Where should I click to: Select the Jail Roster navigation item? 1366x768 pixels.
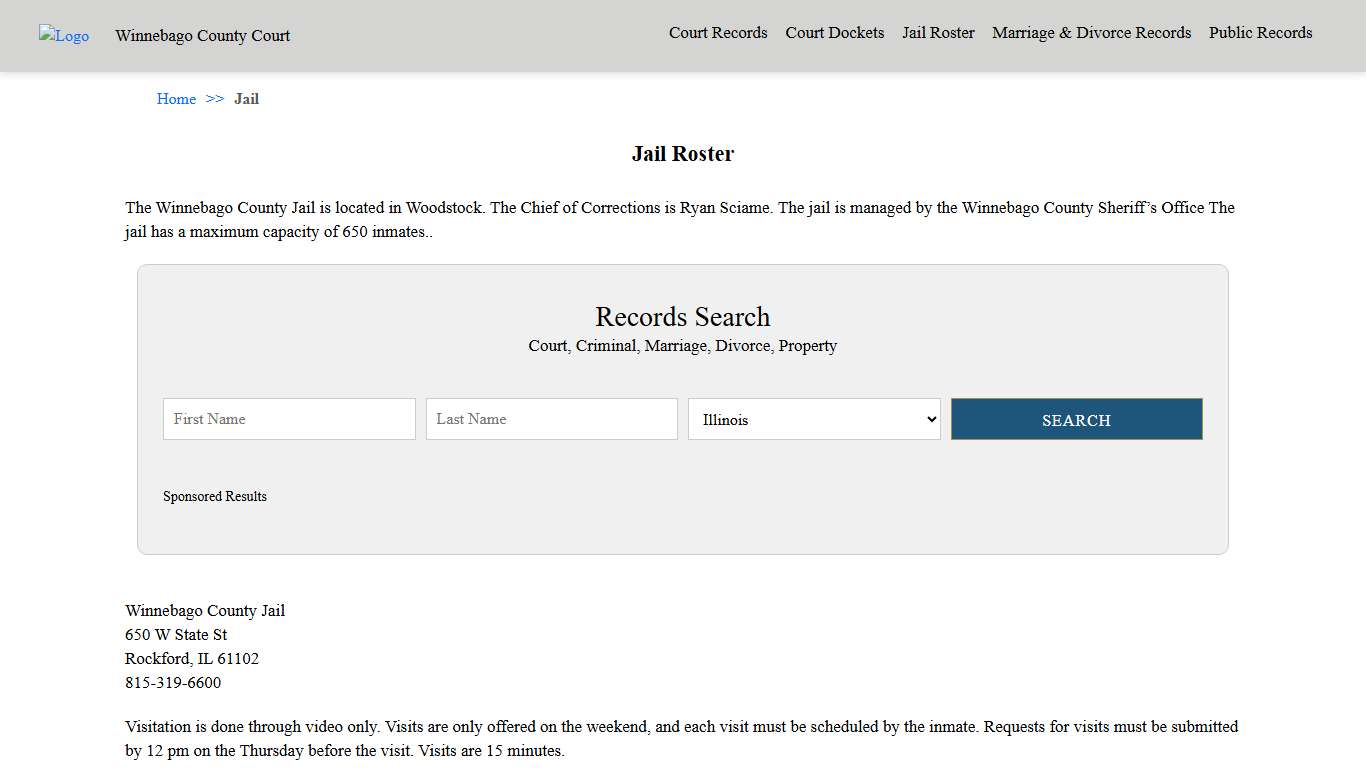point(937,32)
